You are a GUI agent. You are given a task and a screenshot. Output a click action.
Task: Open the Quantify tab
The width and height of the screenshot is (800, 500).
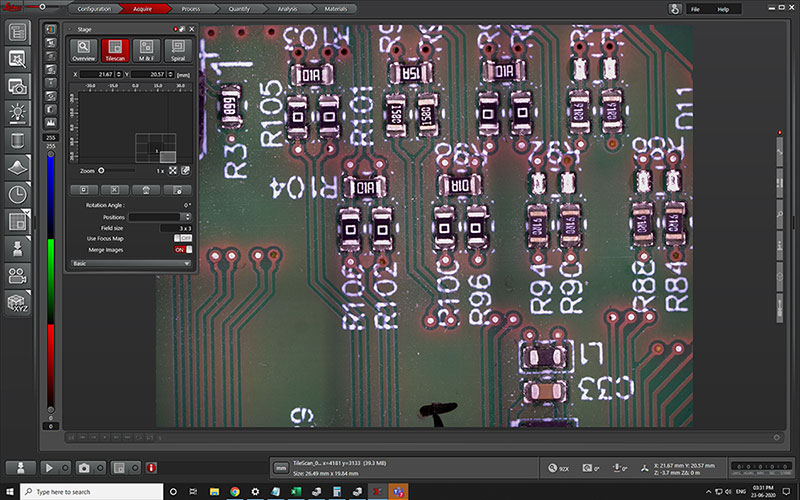pos(238,9)
